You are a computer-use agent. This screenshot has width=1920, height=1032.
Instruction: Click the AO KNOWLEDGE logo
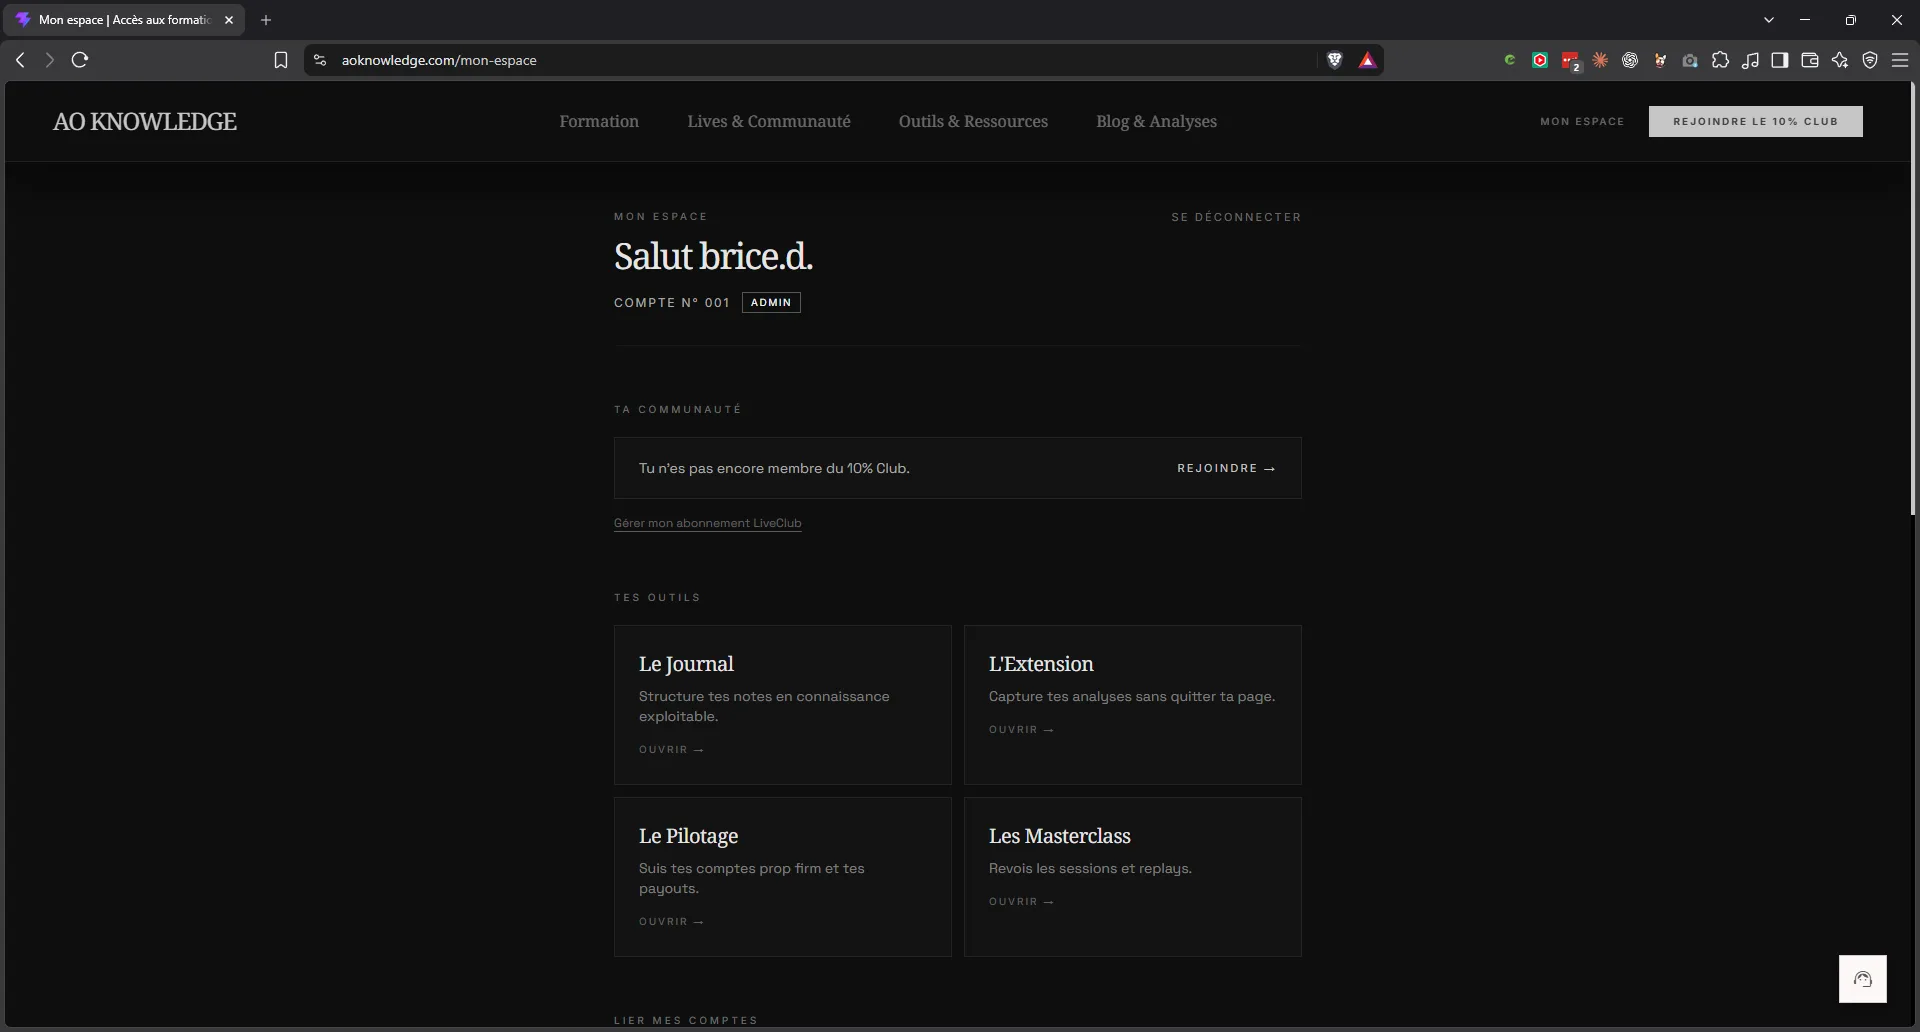(x=145, y=121)
